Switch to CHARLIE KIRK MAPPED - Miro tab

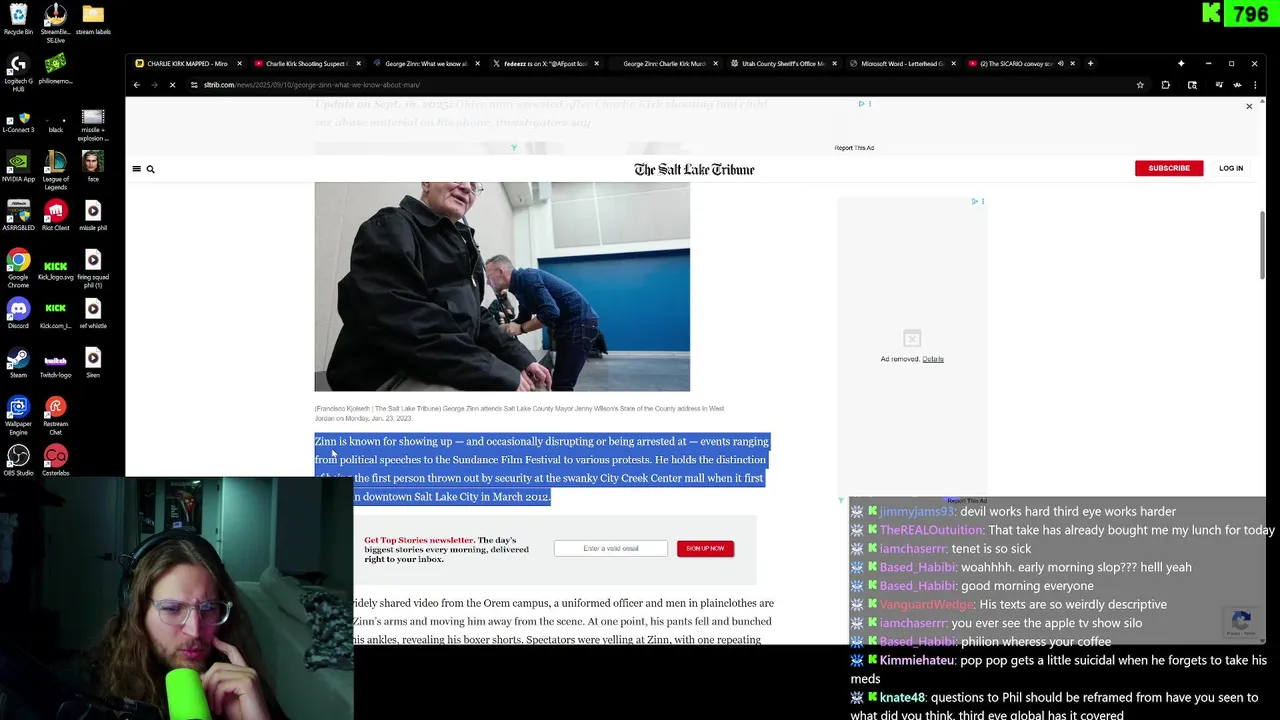click(186, 63)
